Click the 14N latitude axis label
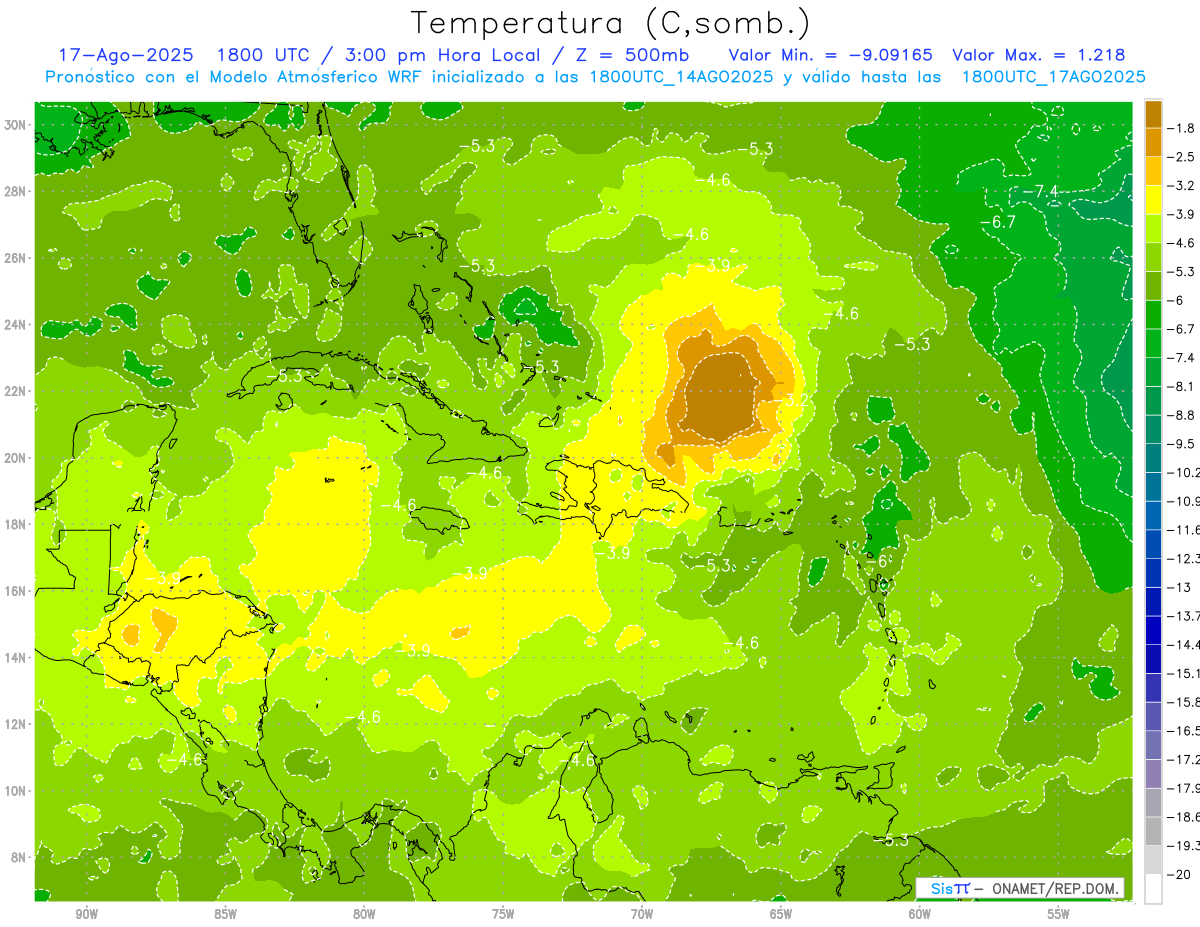1200x927 pixels. point(15,657)
